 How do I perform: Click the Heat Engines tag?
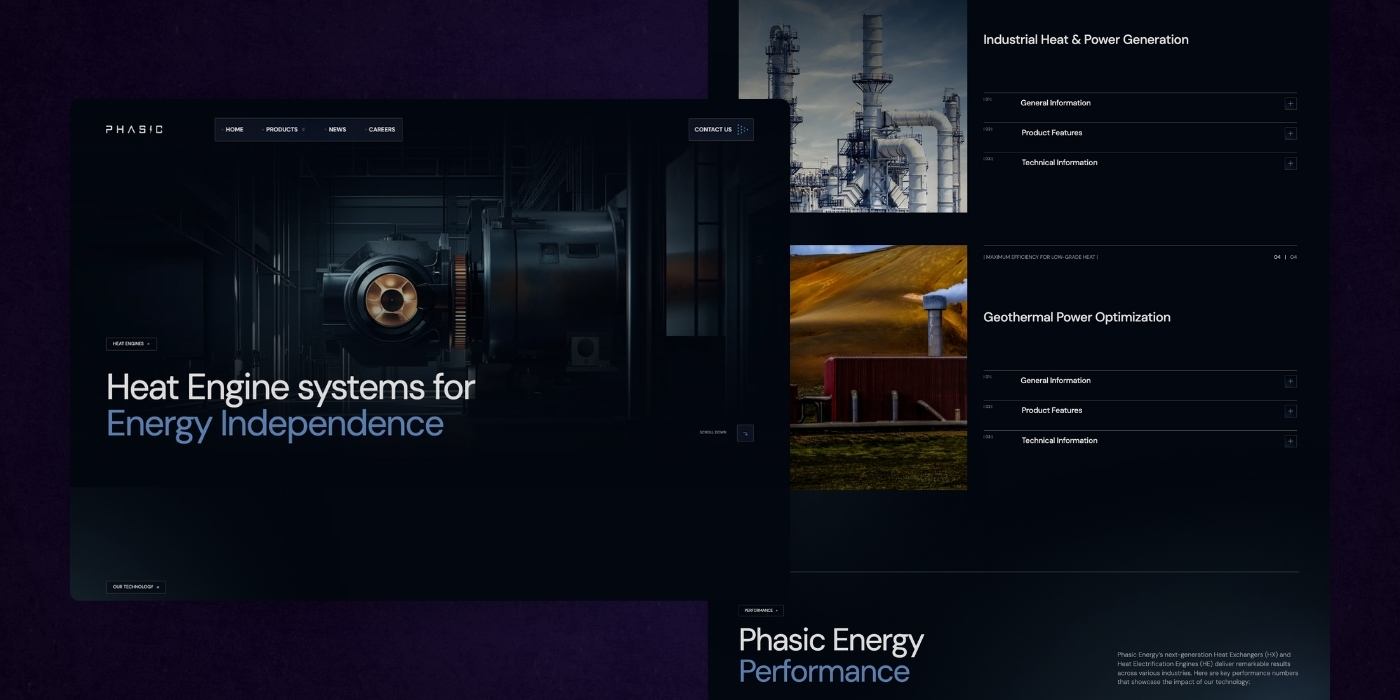click(130, 343)
